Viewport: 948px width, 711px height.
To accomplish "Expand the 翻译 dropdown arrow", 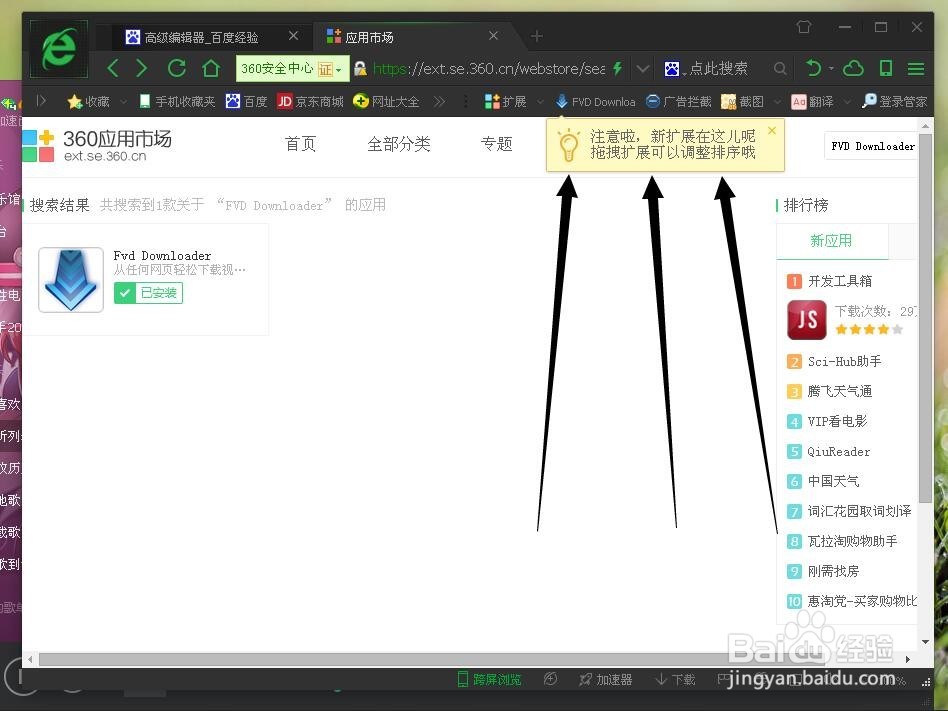I will click(x=847, y=102).
